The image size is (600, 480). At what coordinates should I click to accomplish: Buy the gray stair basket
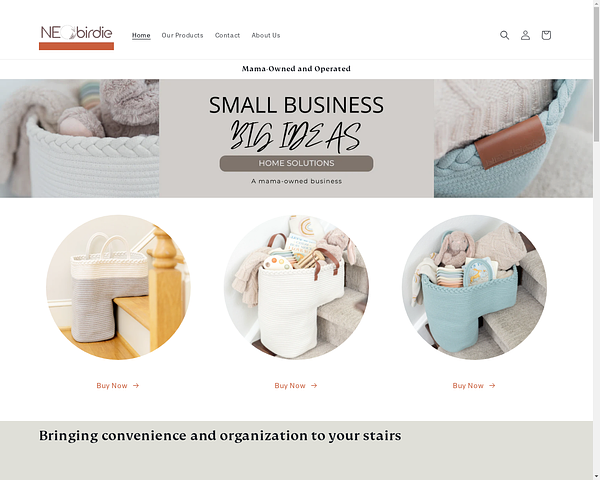(118, 385)
